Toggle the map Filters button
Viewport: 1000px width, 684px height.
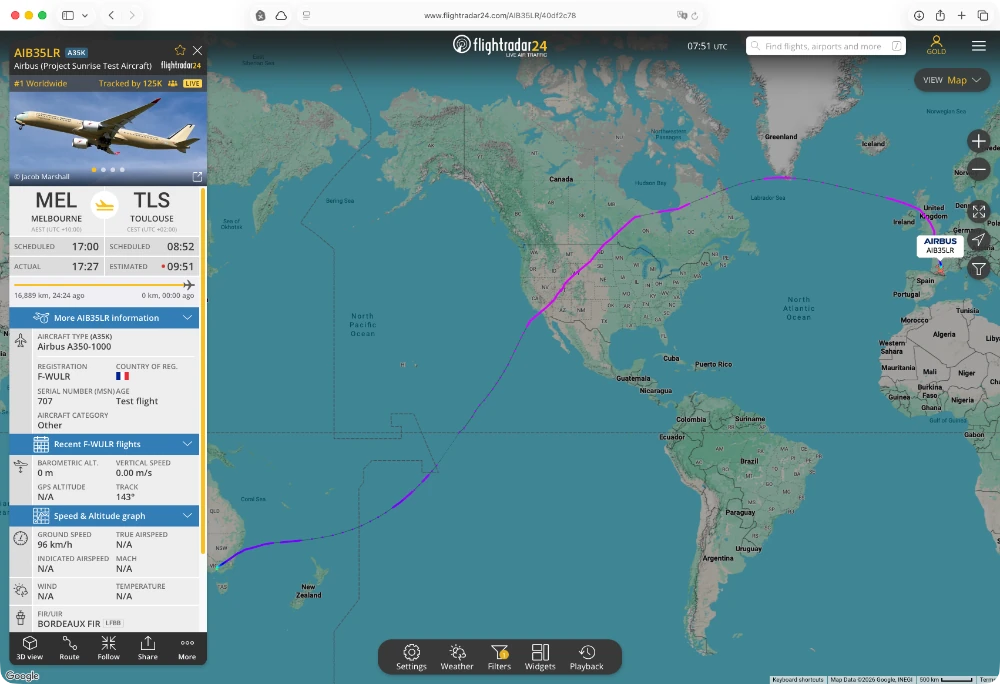pos(499,657)
